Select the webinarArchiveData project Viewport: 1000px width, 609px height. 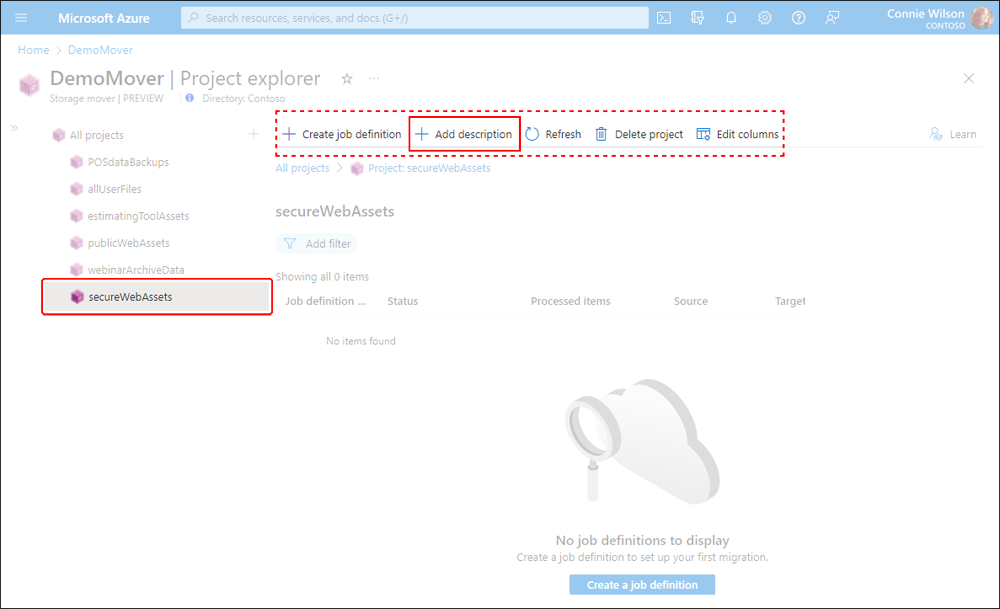[128, 269]
